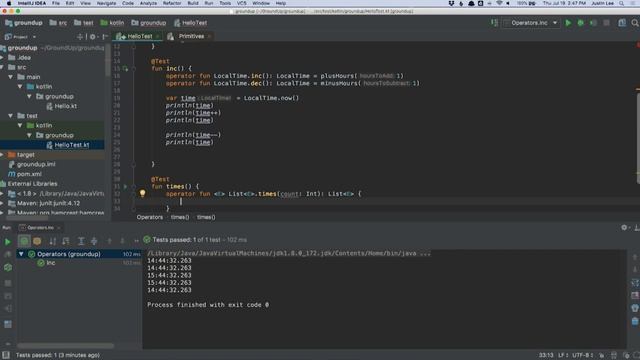The image size is (640, 360).
Task: Go to previous failed test arrow
Action: [x=109, y=241]
